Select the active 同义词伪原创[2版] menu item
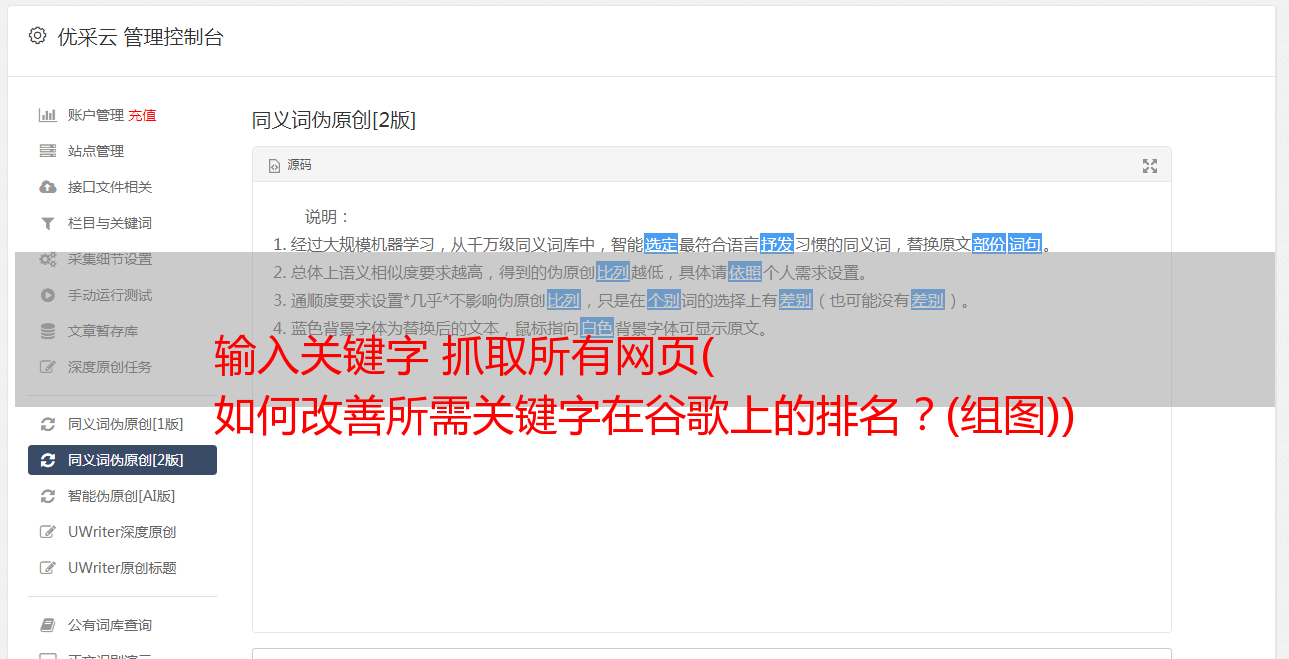Viewport: 1289px width, 659px height. [122, 460]
